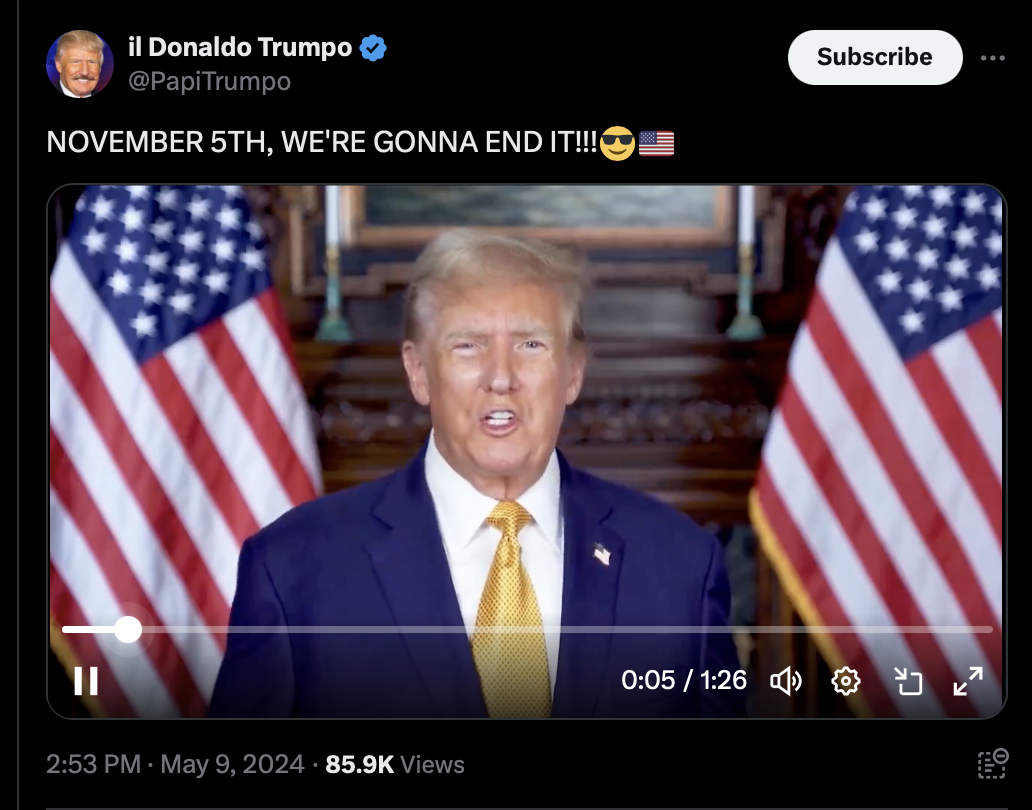Open the @PapiTrumpo handle link
This screenshot has width=1032, height=810.
click(x=209, y=81)
